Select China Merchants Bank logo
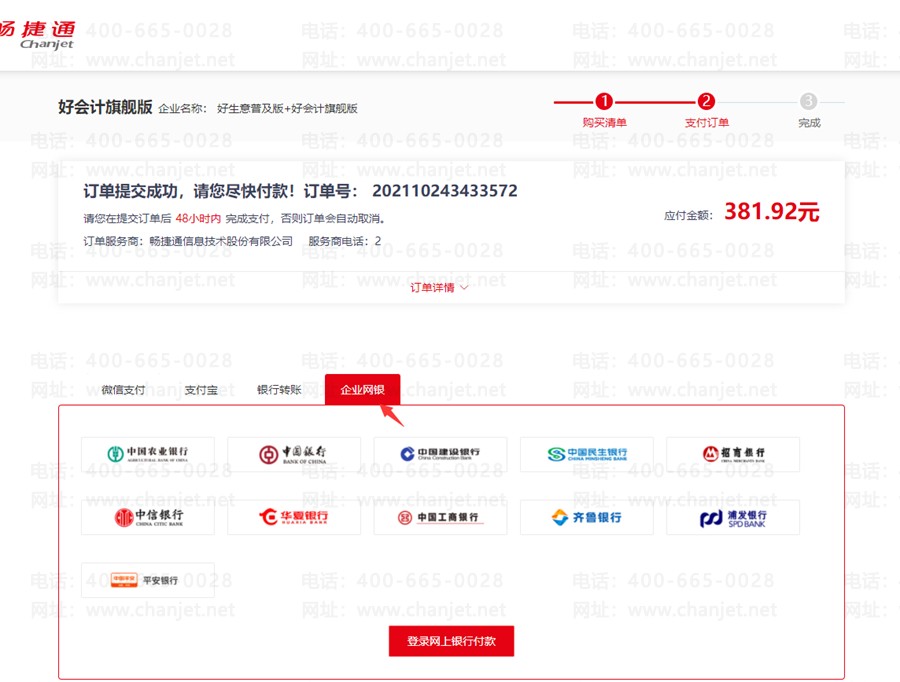Screen dimensions: 900x682 (733, 454)
